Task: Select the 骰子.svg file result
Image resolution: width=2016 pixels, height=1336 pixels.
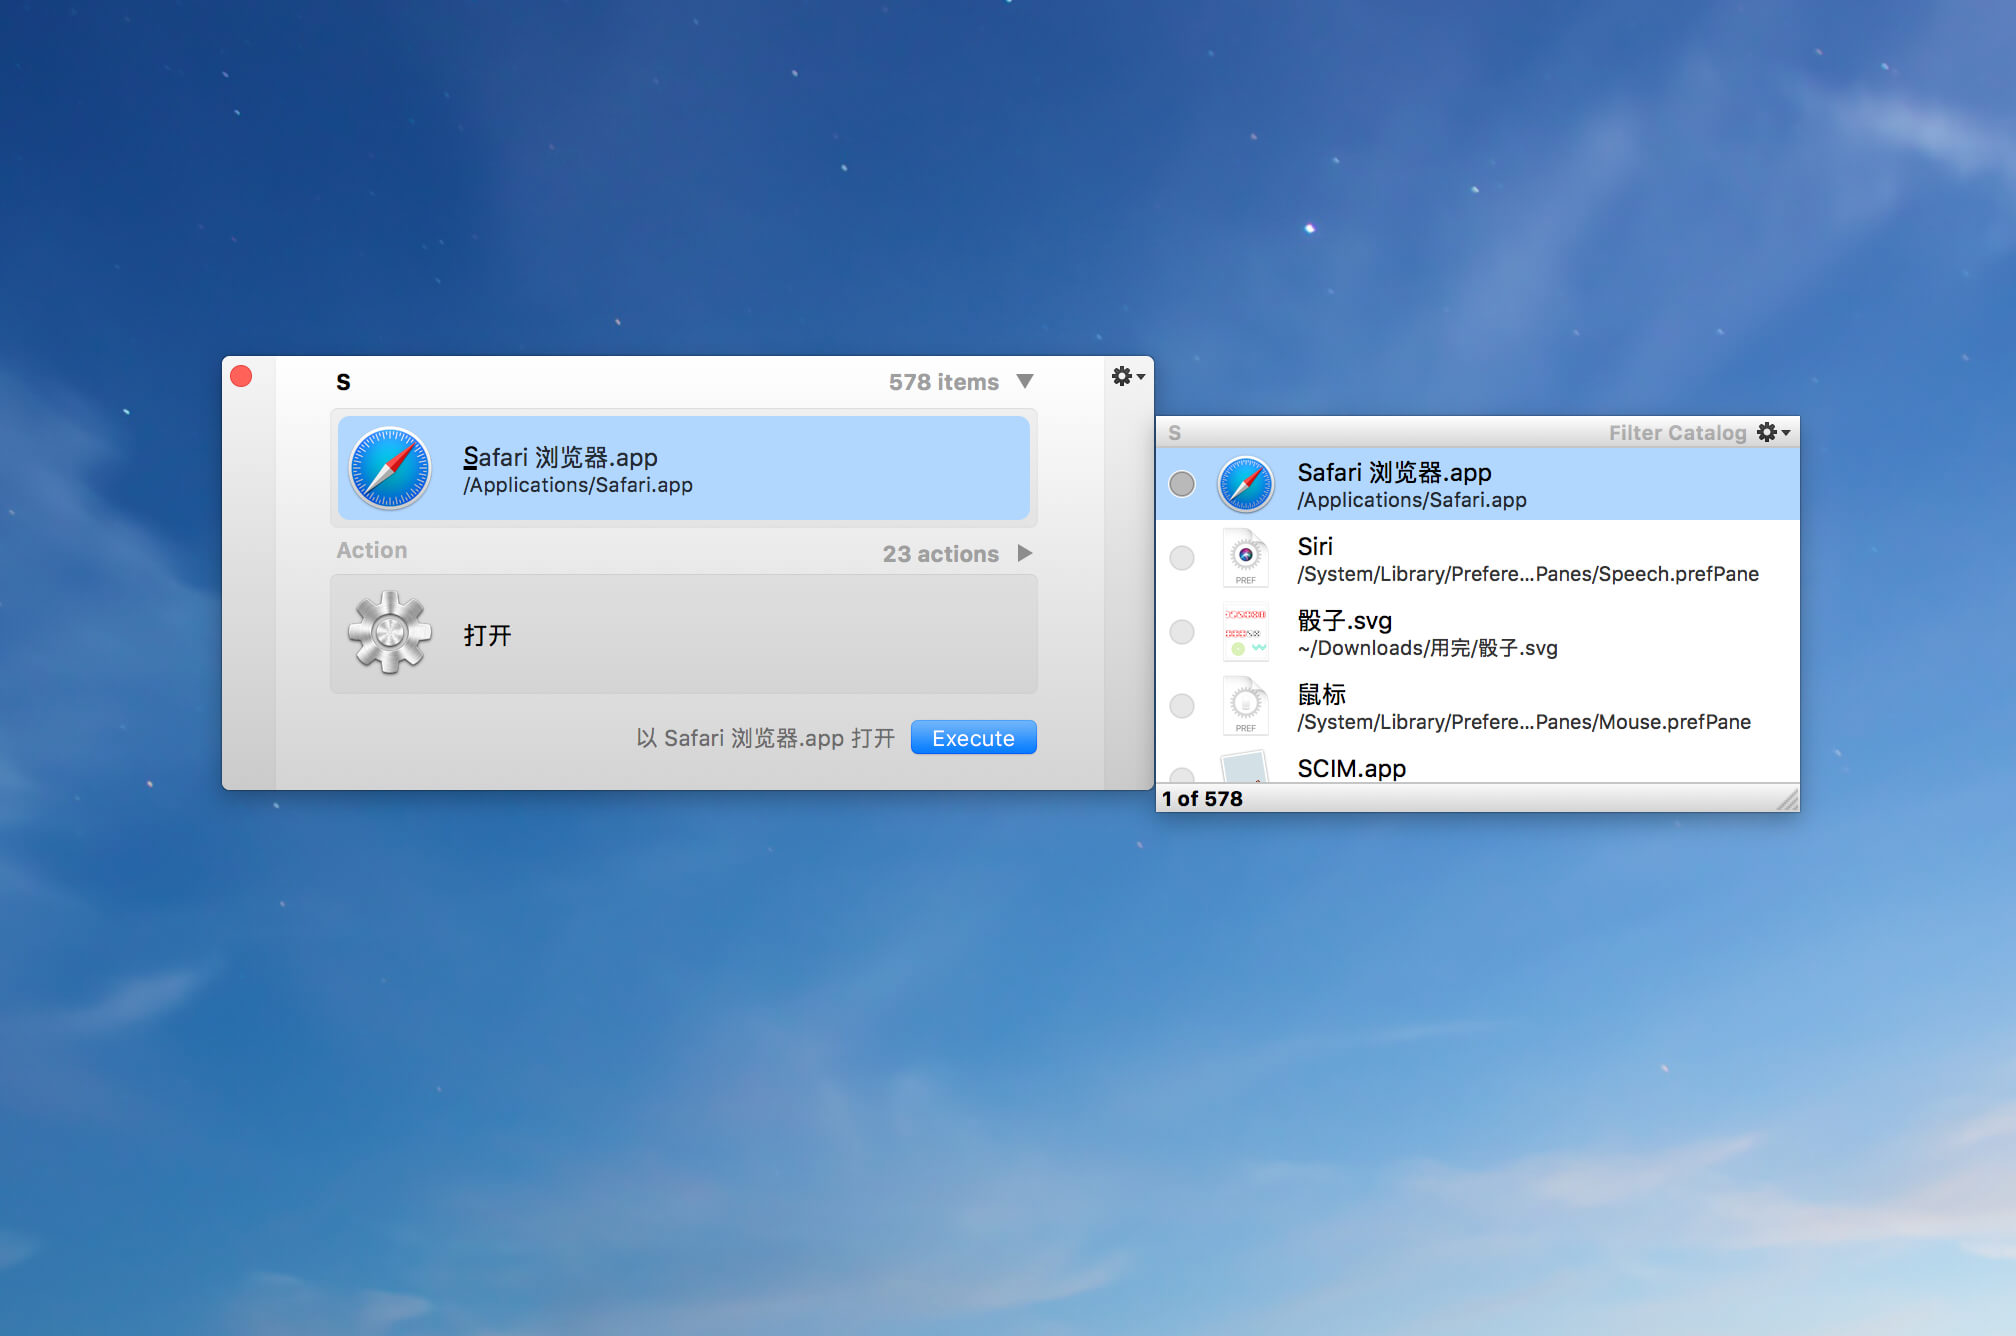Action: [1478, 632]
